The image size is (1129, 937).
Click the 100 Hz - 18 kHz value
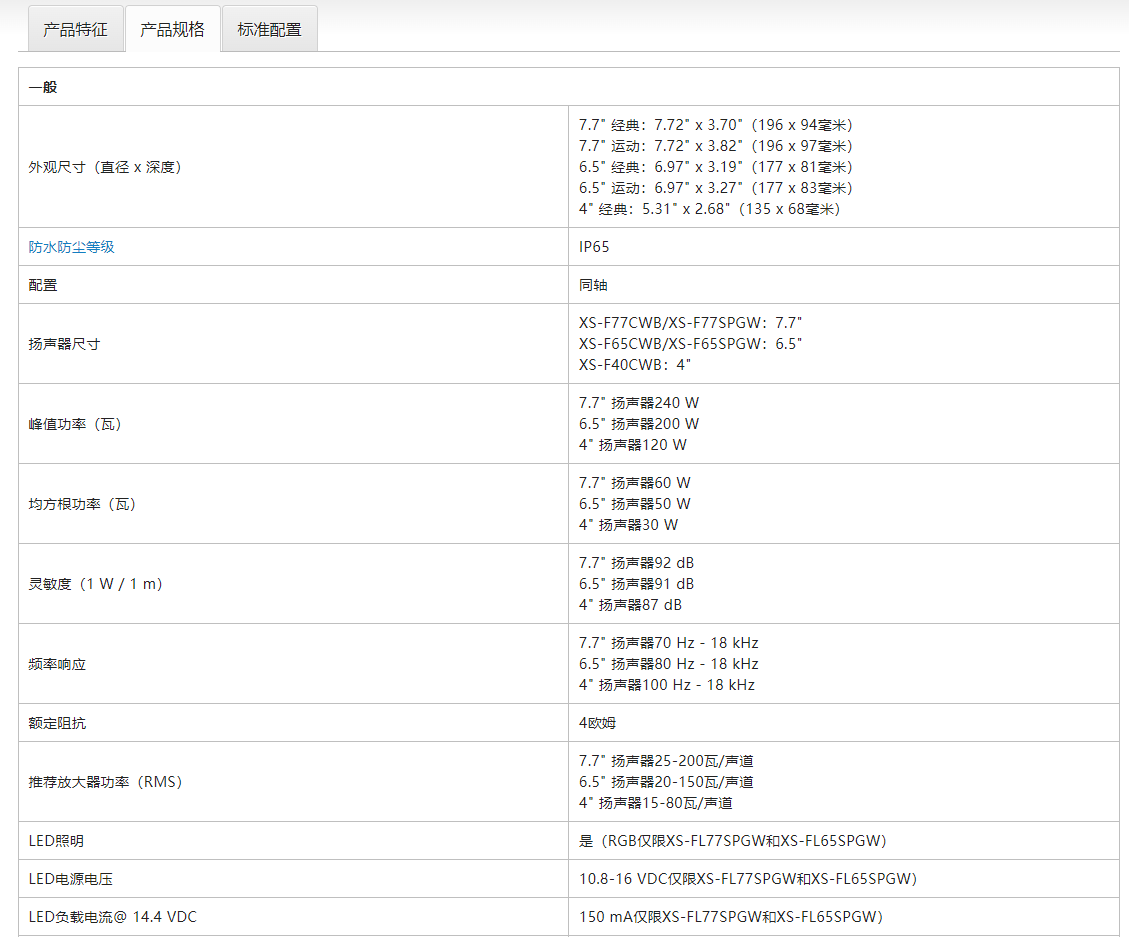click(x=698, y=685)
